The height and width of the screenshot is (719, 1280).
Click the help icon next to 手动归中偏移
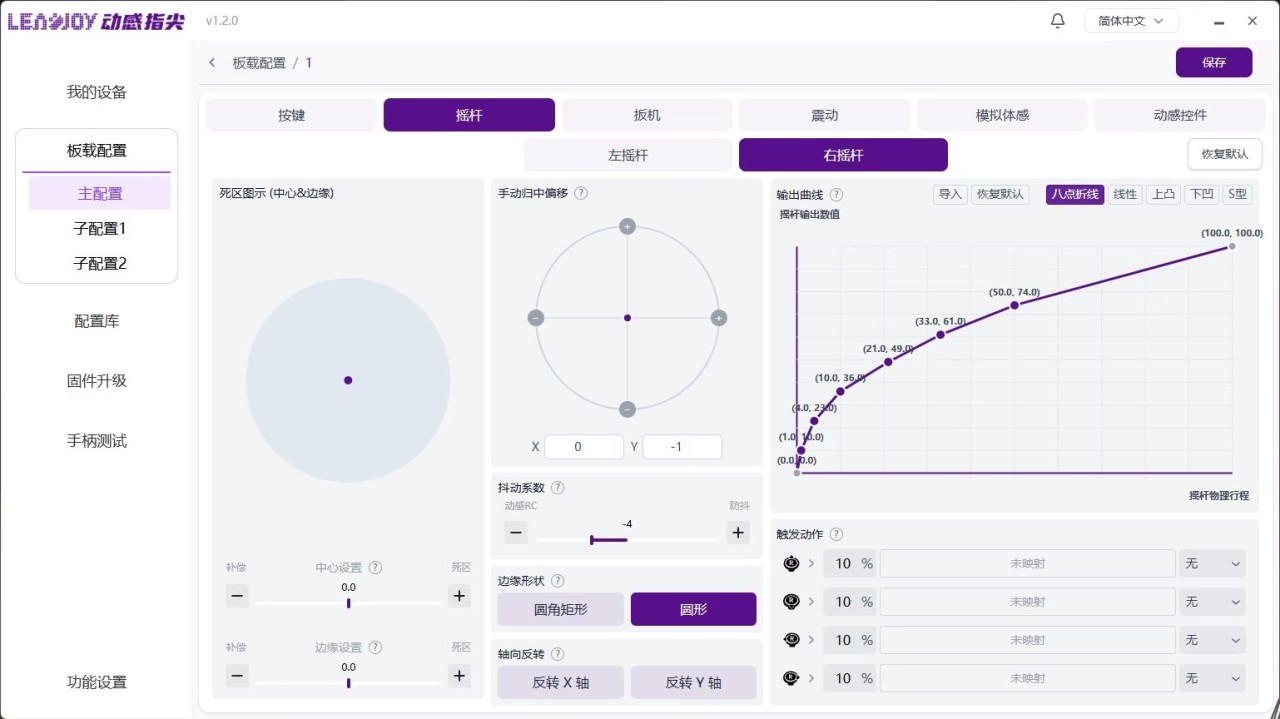(581, 193)
